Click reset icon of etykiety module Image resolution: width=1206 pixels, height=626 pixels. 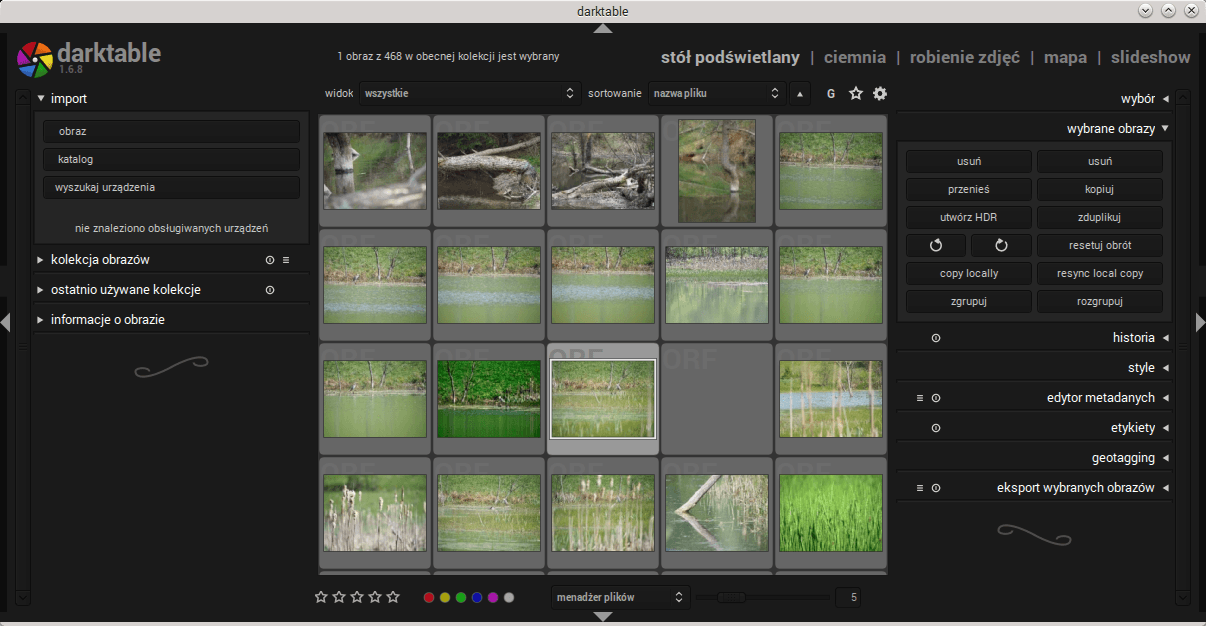pos(936,428)
